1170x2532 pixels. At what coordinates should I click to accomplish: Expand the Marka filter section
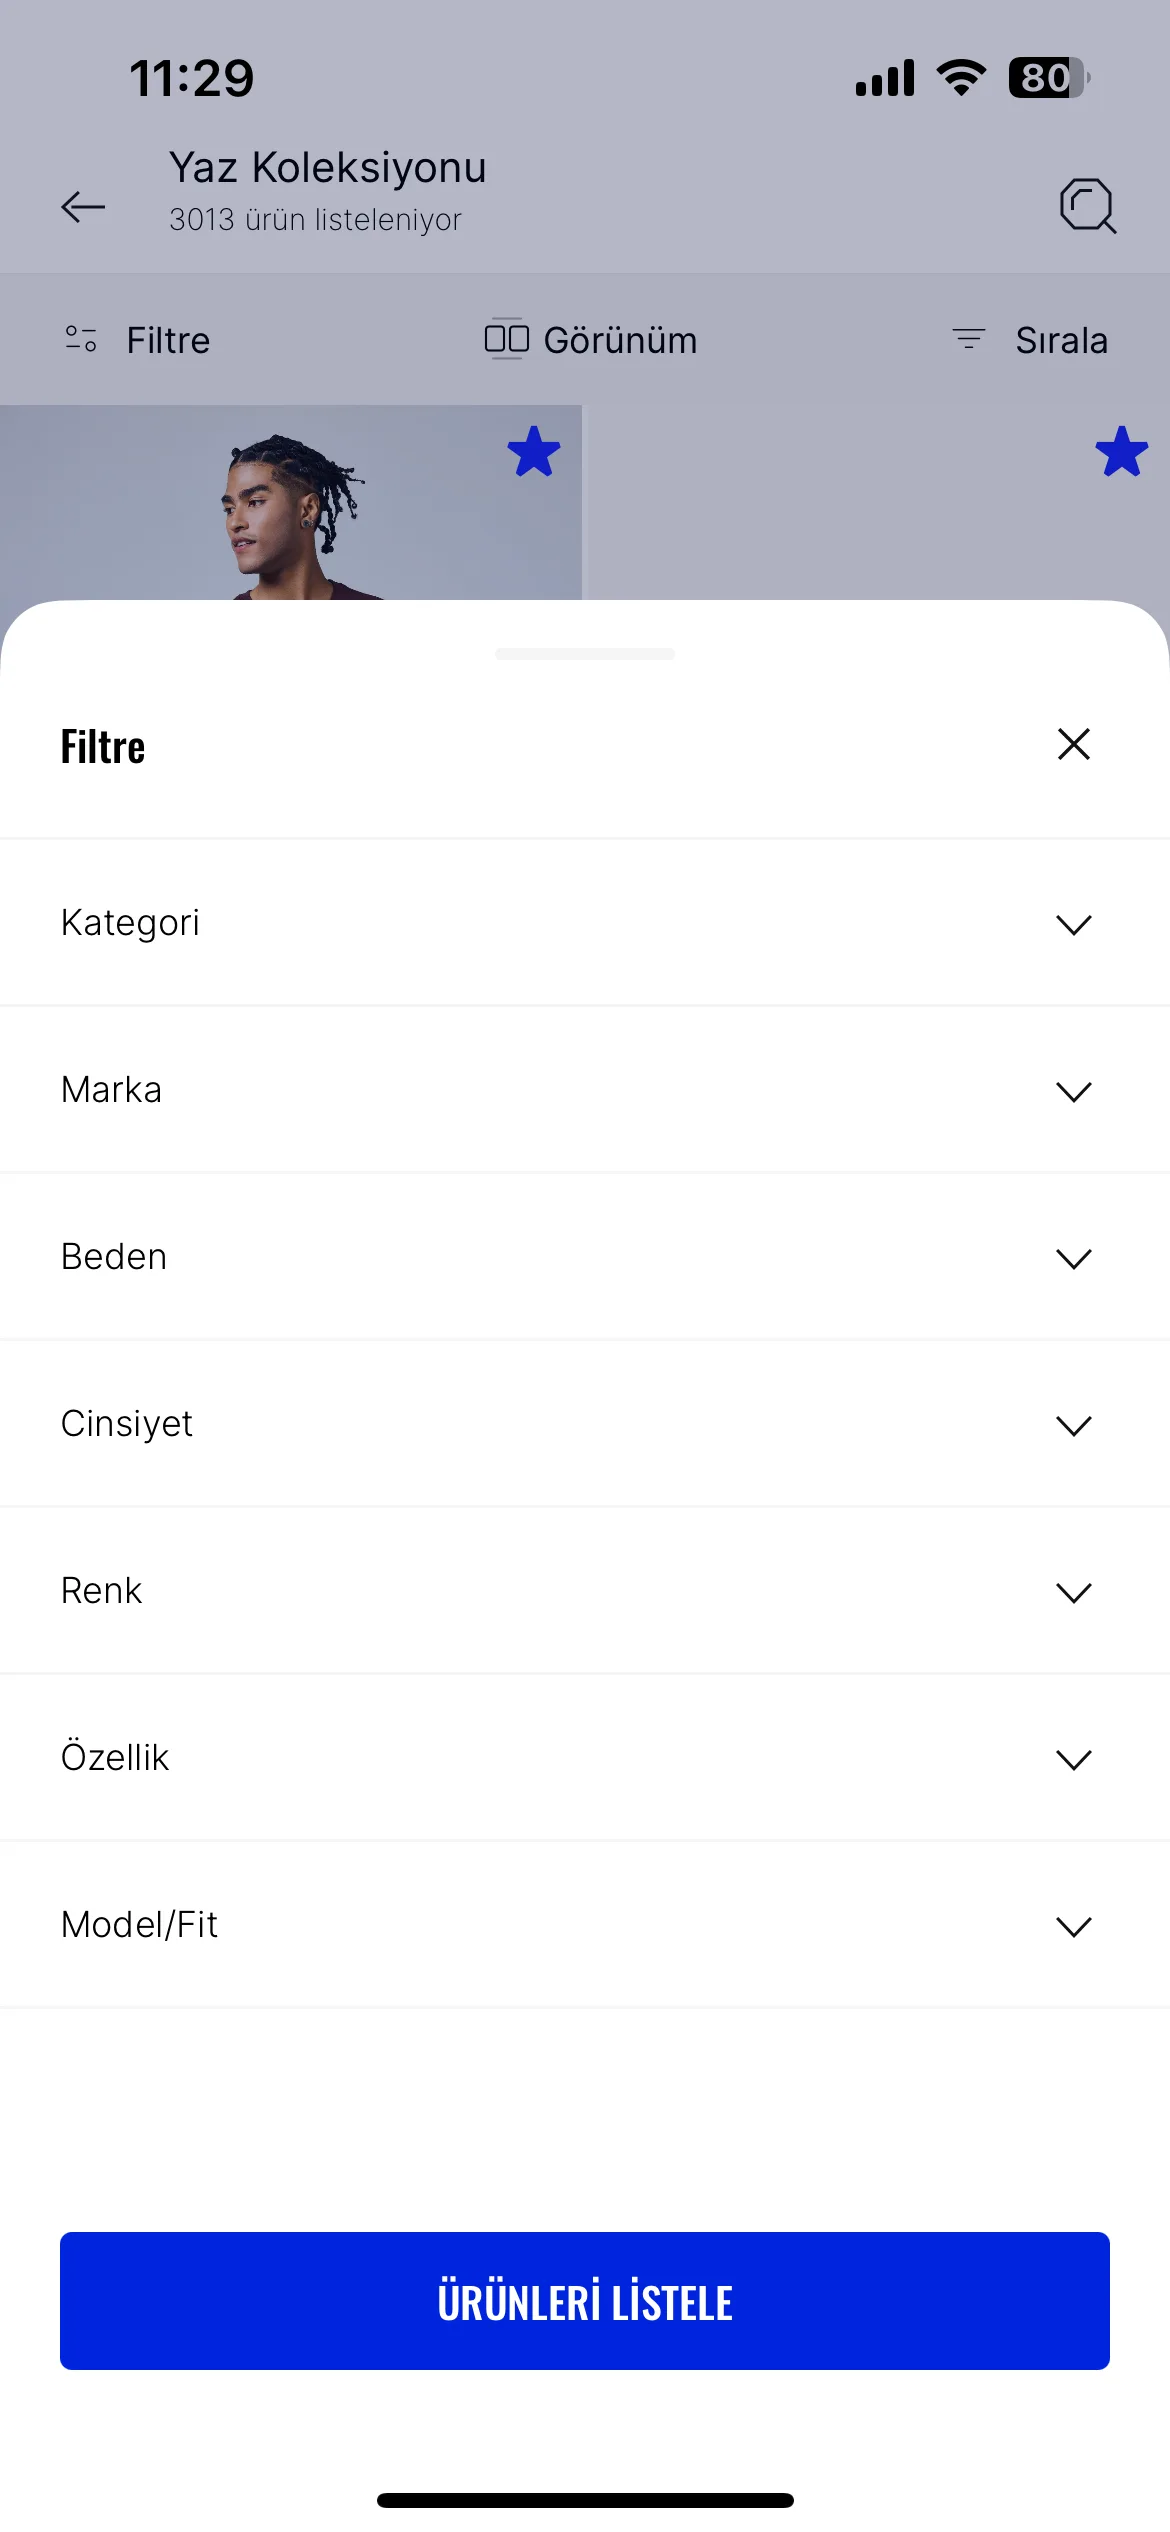(585, 1089)
